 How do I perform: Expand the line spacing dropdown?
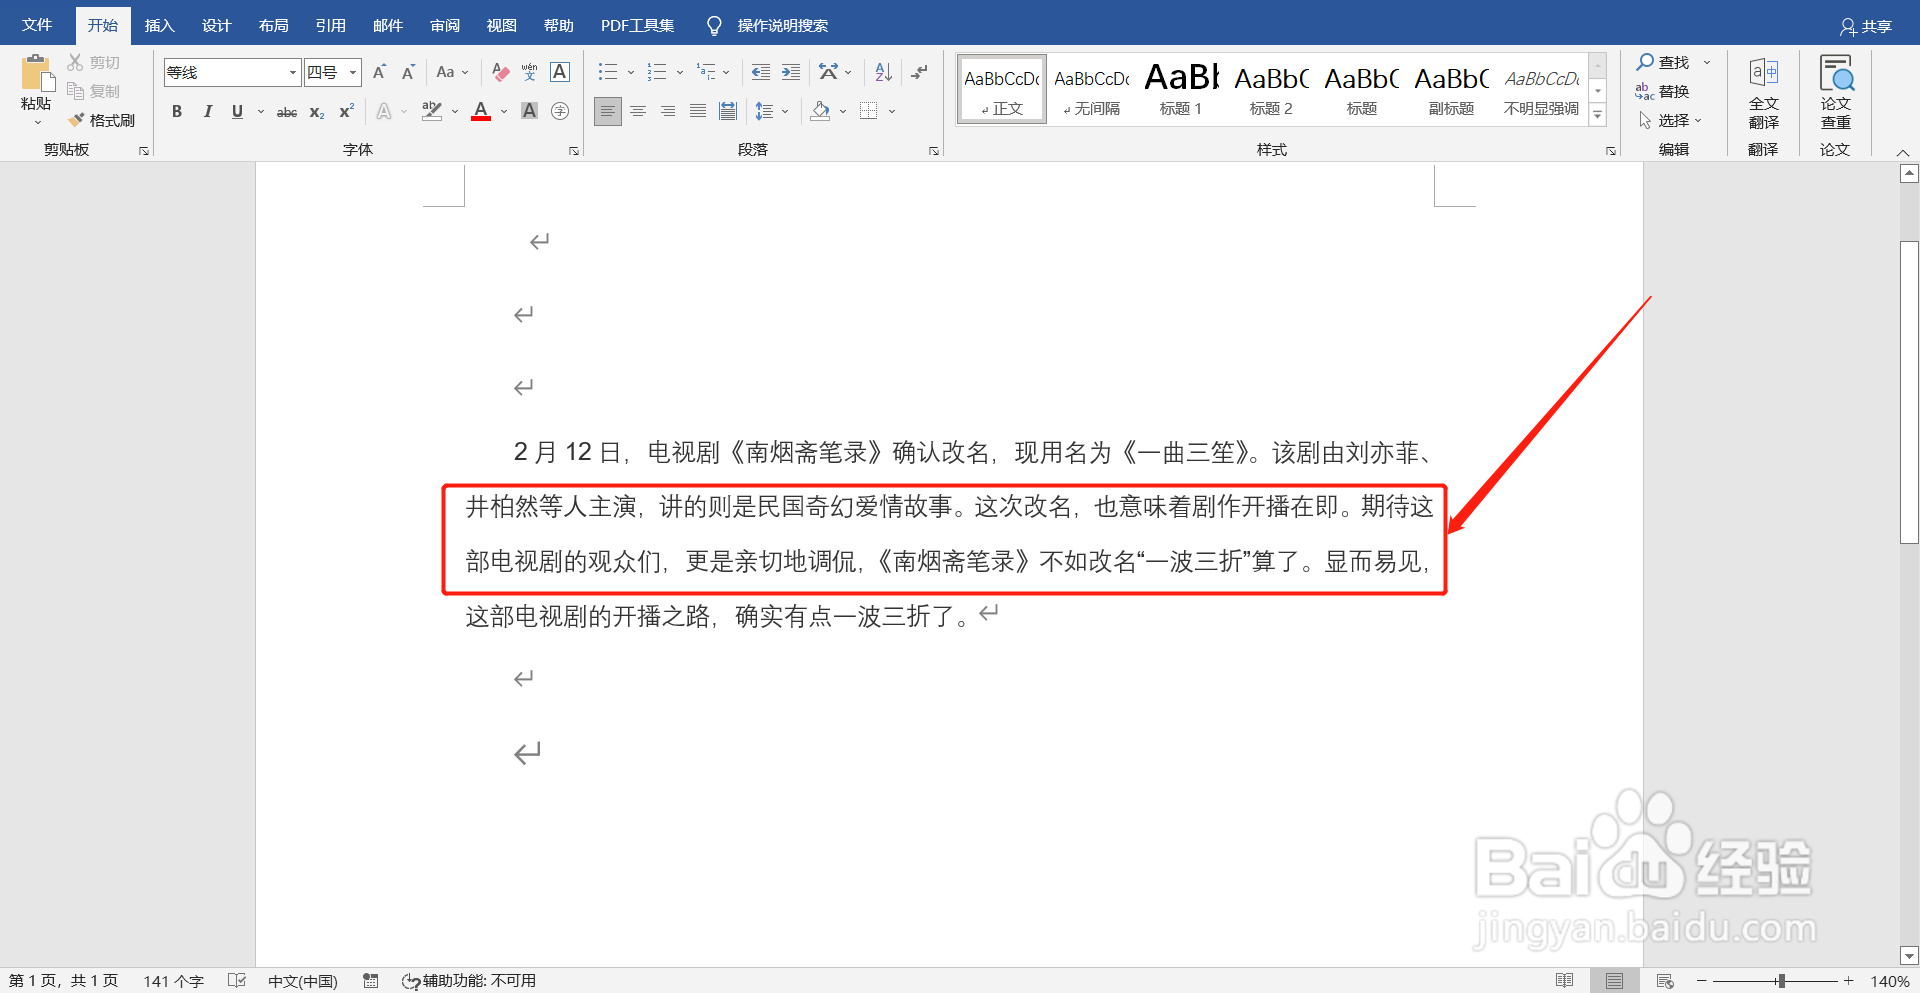pyautogui.click(x=785, y=111)
